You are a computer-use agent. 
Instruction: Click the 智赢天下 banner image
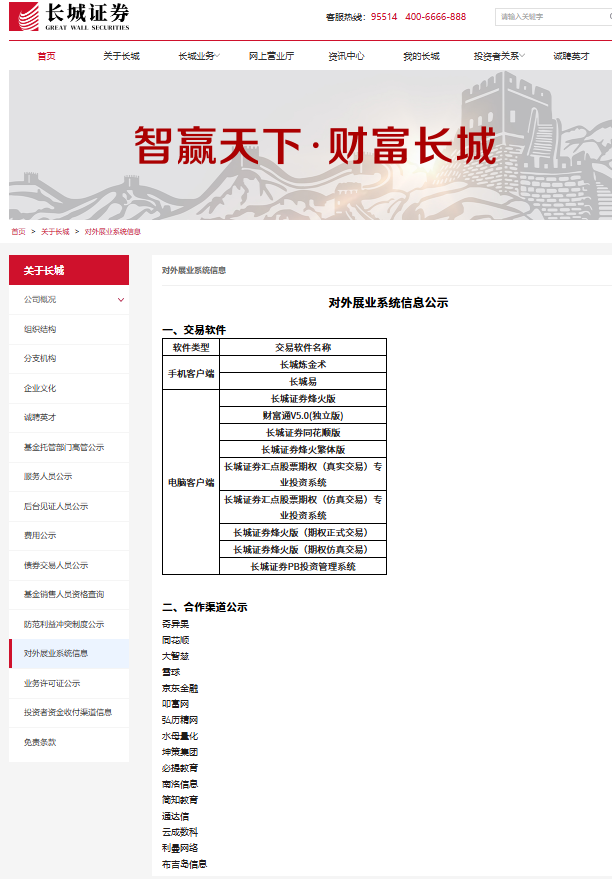tap(310, 145)
